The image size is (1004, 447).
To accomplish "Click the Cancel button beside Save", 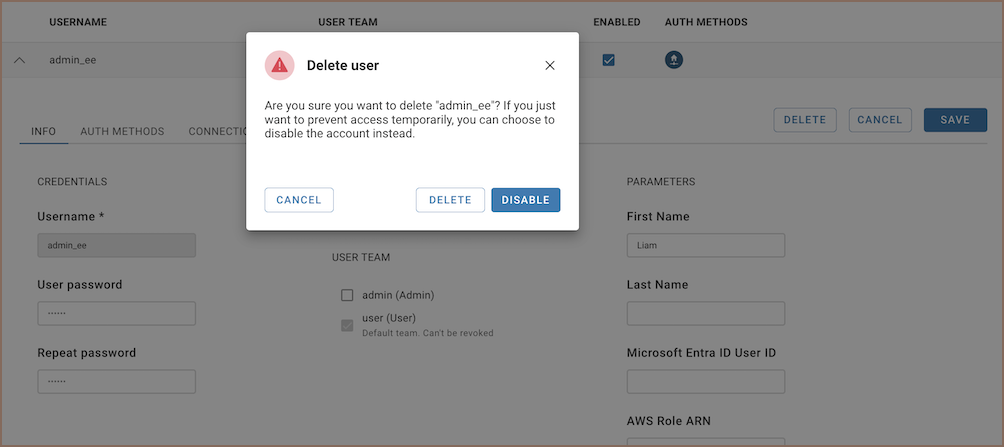I will click(880, 120).
